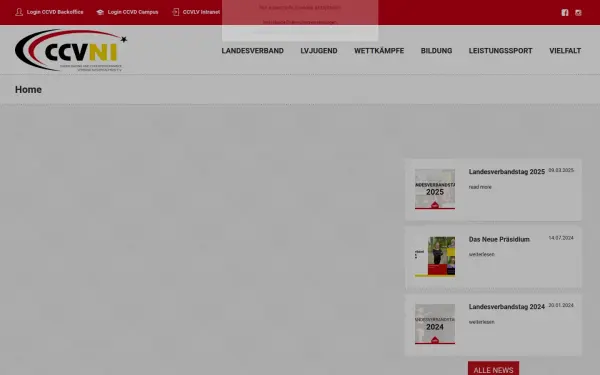Open CCVLV Intranet link

click(201, 12)
